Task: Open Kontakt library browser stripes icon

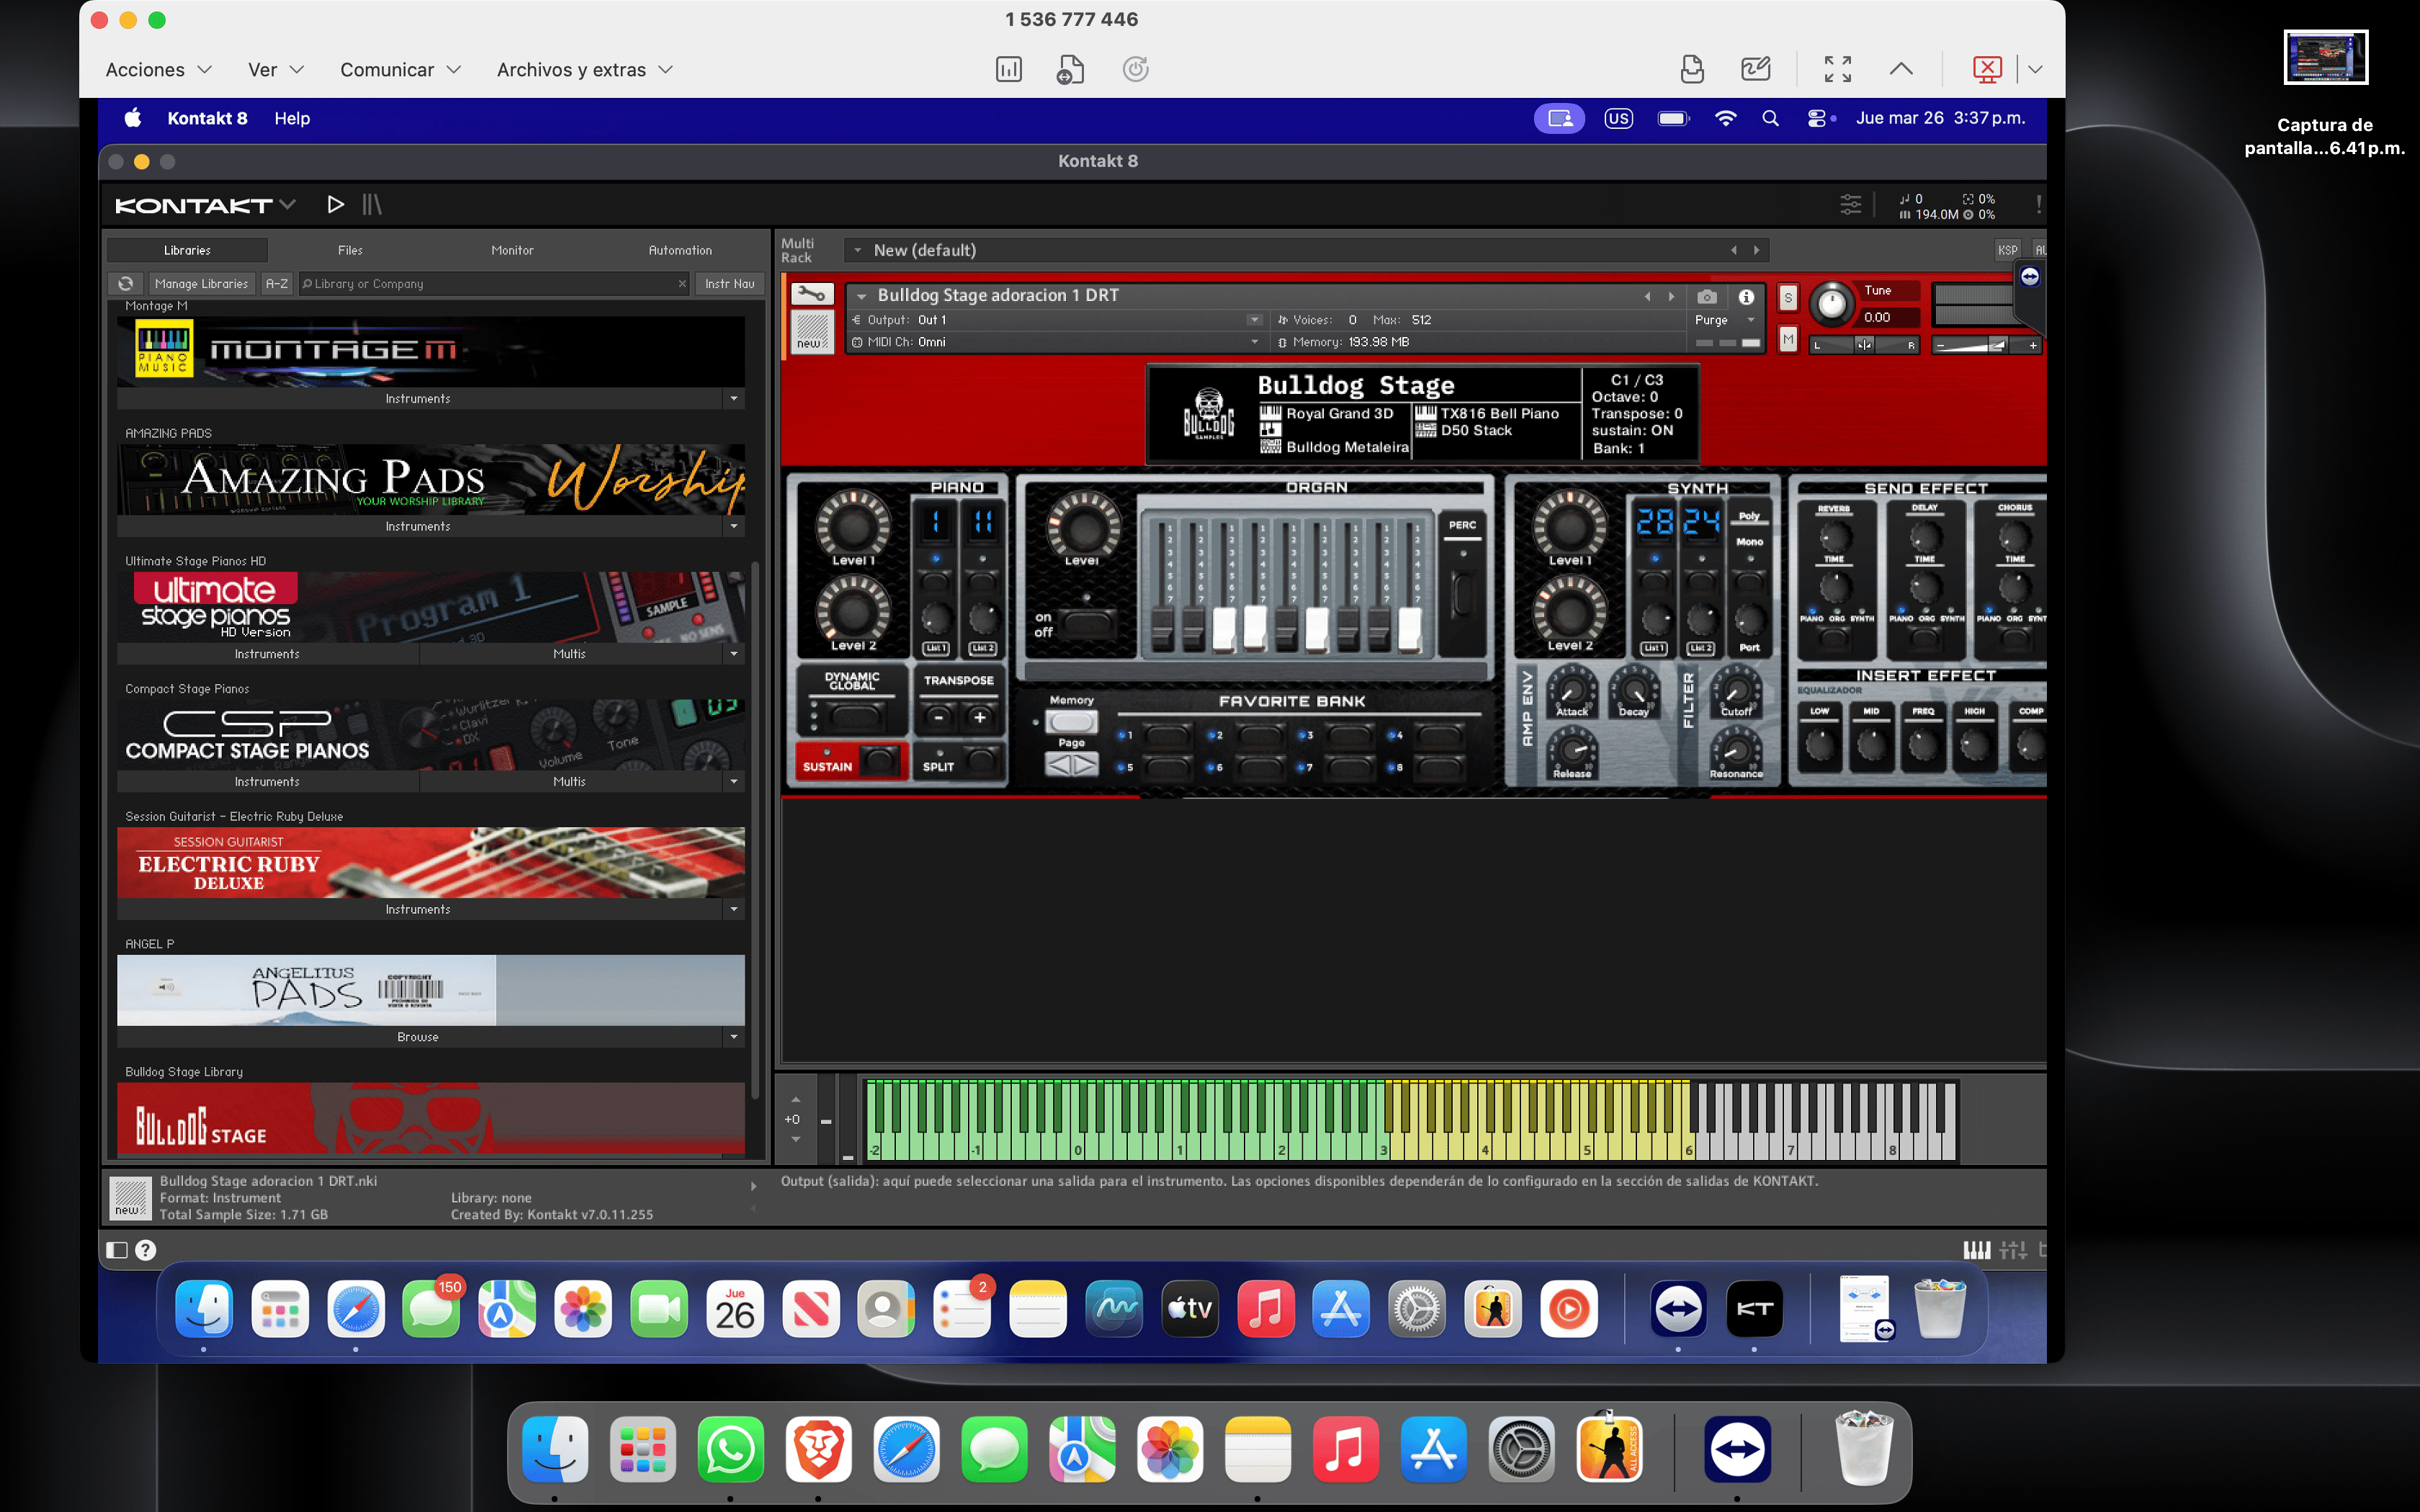Action: 372,204
